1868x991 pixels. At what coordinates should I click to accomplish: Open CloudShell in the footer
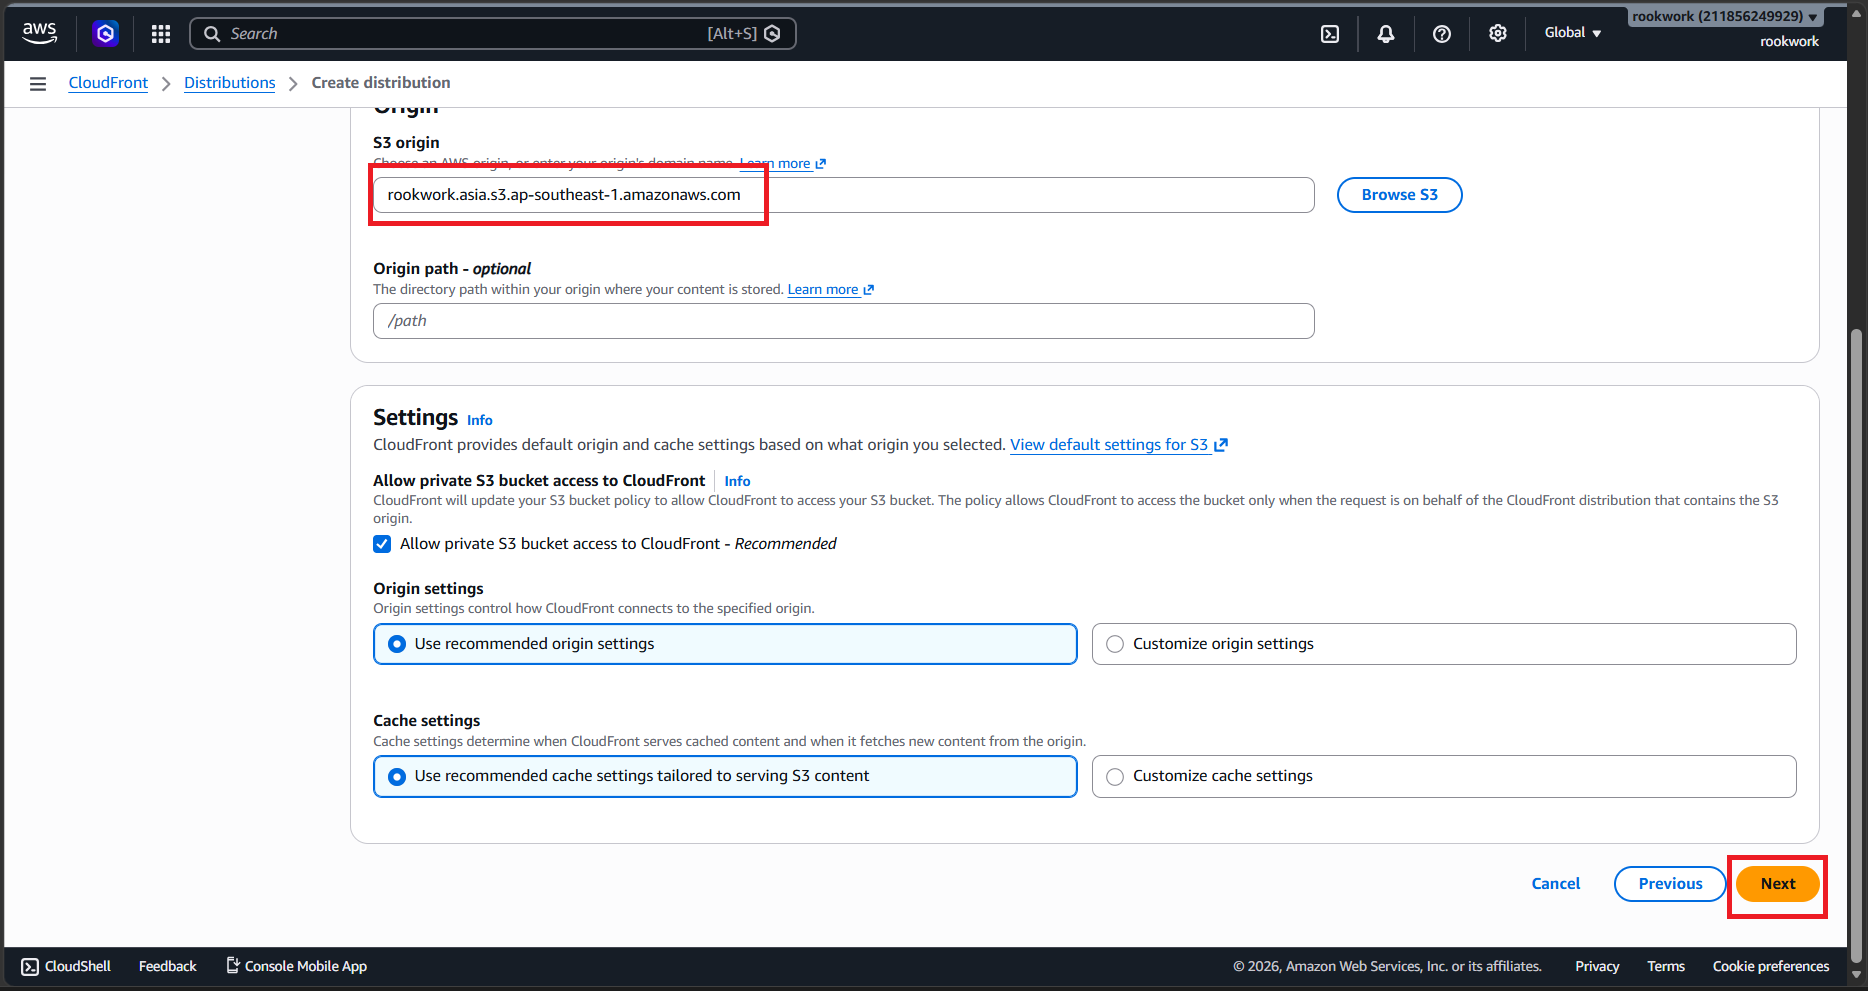[66, 966]
